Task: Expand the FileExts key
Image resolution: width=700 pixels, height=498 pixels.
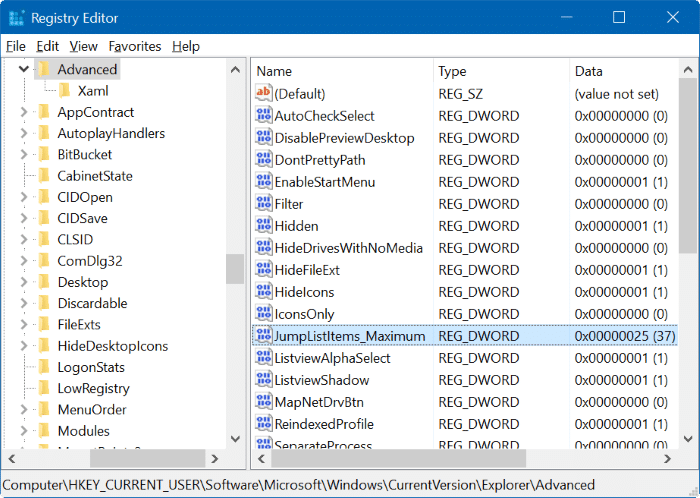Action: [x=24, y=324]
